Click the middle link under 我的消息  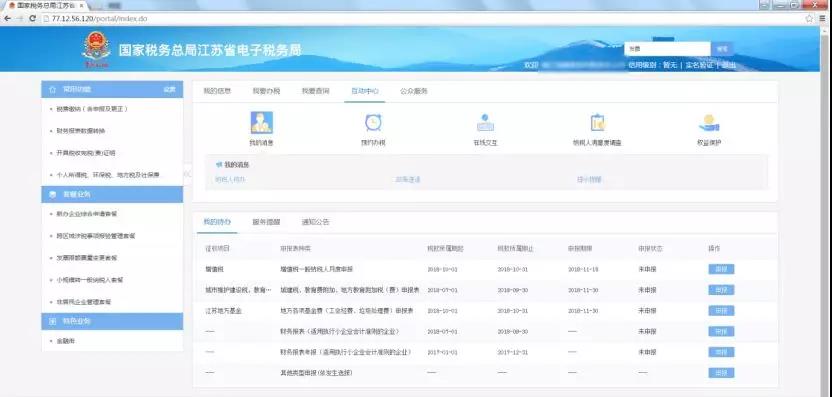pos(408,180)
